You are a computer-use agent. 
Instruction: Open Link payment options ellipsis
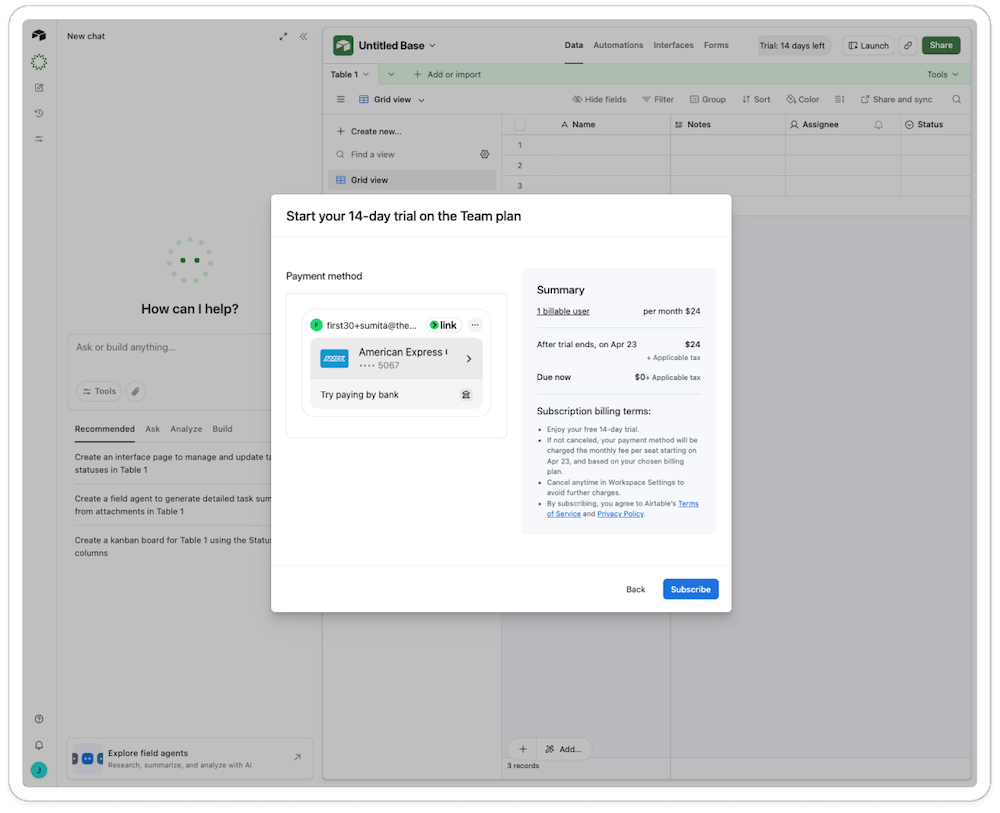tap(475, 325)
